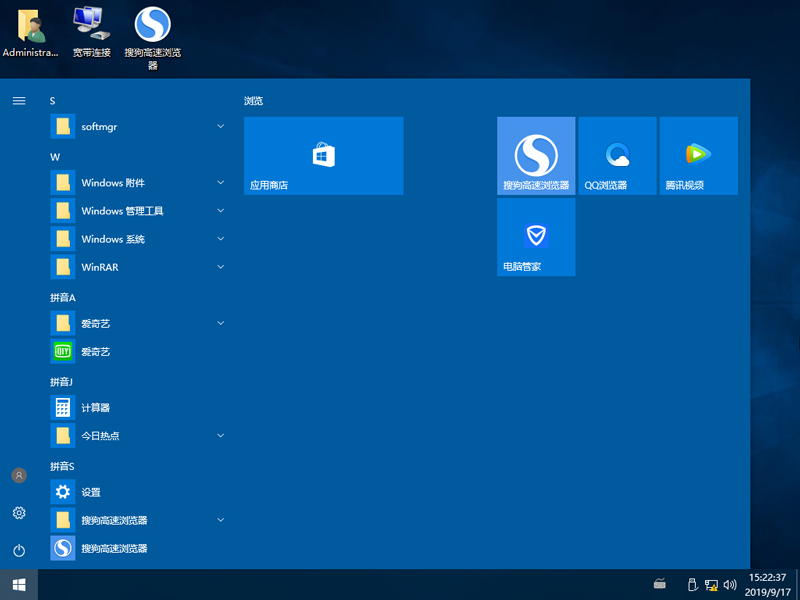Open 搜狗高速浏览器 from the 浏览 tile group

(535, 155)
